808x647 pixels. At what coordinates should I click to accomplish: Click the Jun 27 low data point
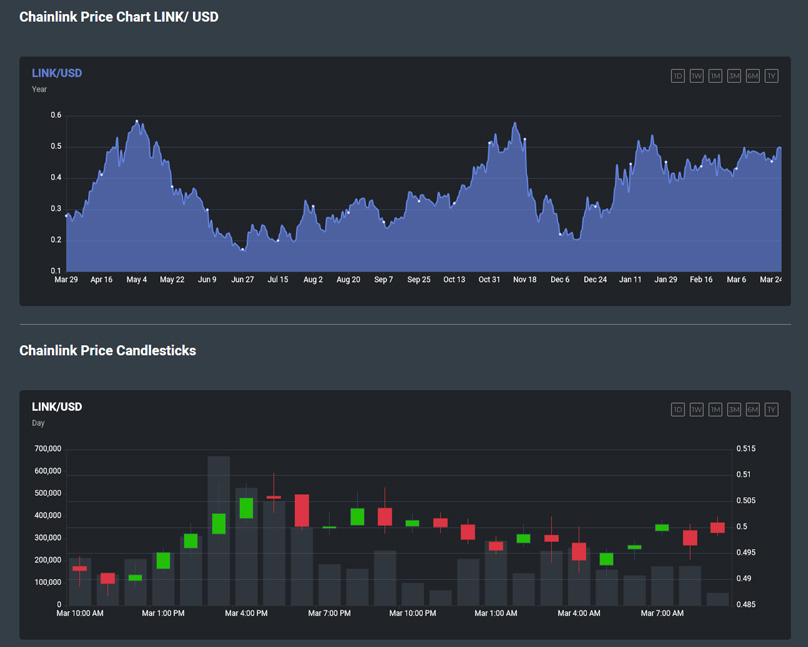pyautogui.click(x=243, y=250)
